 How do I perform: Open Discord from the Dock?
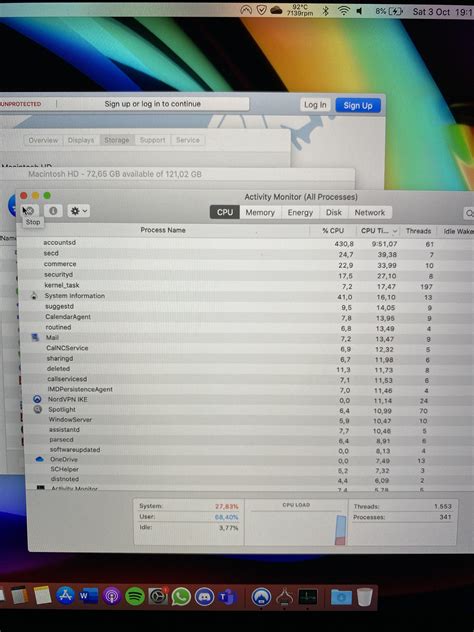[204, 597]
